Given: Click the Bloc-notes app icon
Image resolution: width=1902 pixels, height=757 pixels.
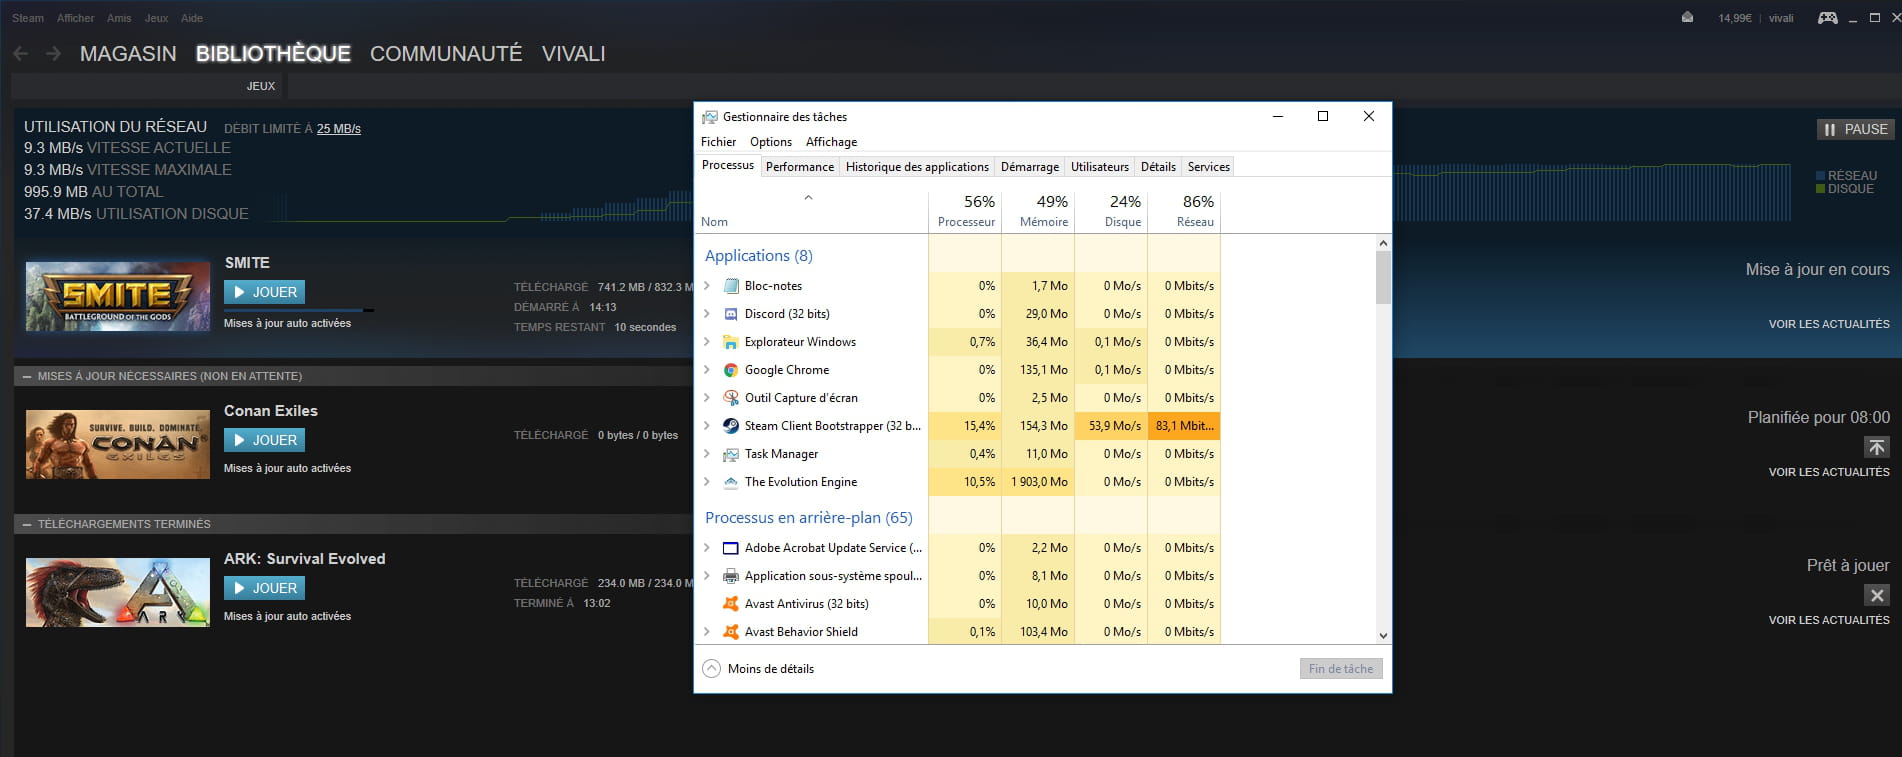Looking at the screenshot, I should coord(731,286).
